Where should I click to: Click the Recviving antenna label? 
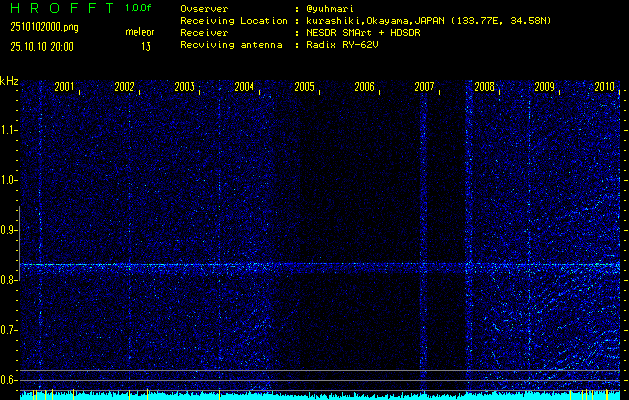(231, 45)
